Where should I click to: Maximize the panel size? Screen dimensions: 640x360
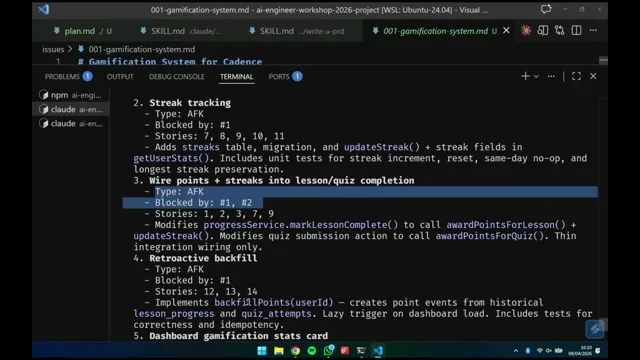[576, 76]
